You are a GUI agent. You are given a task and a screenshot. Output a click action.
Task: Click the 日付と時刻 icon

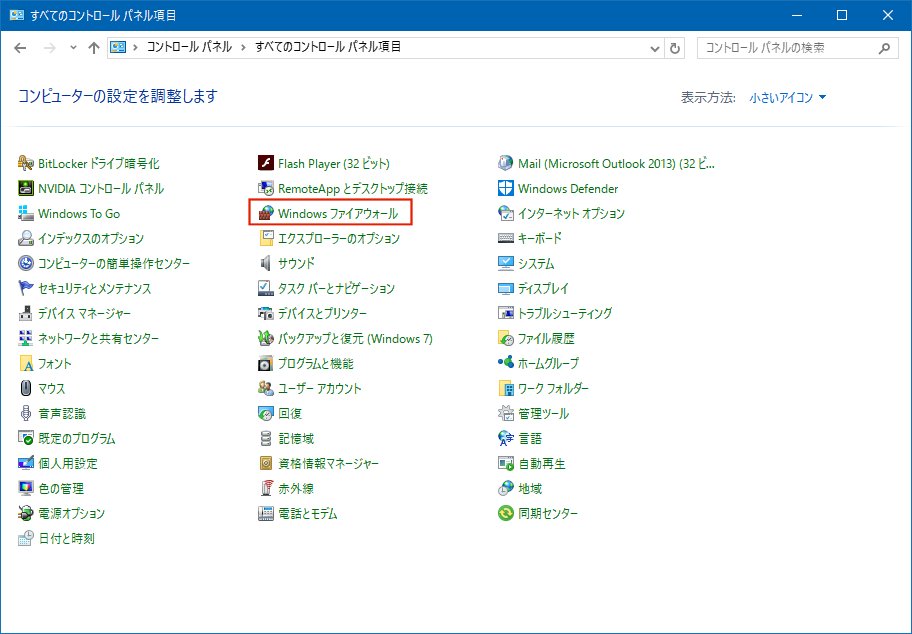coord(26,538)
